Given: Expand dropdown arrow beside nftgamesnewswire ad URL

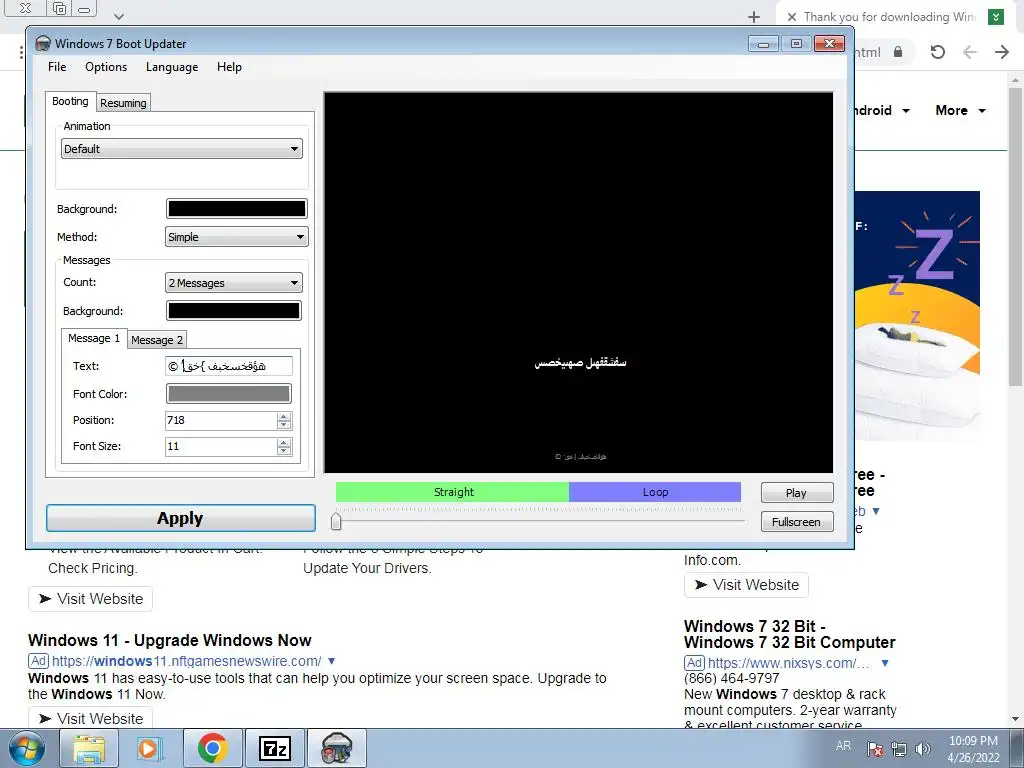Looking at the screenshot, I should pos(332,661).
